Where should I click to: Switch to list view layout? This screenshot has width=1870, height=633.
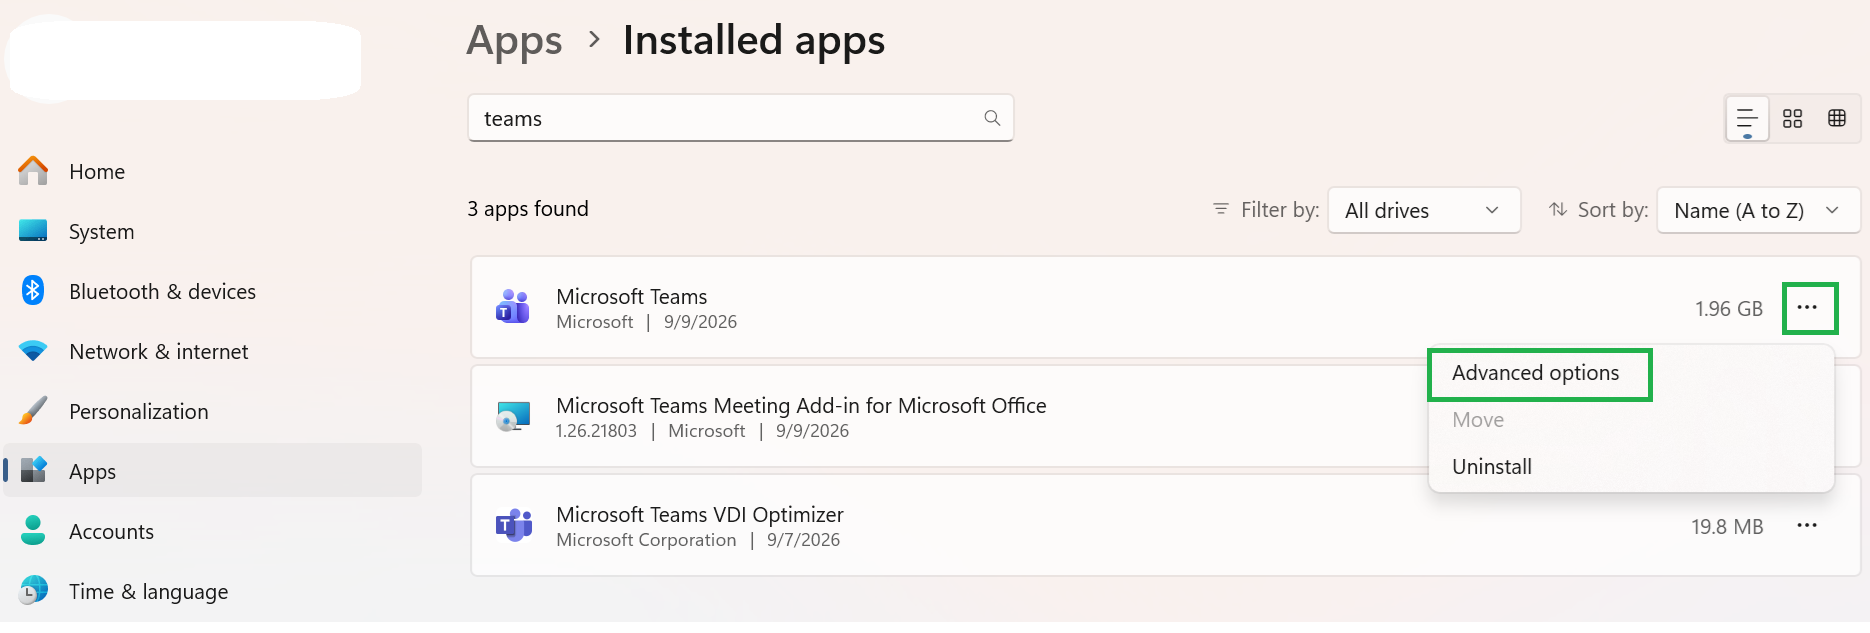click(1747, 119)
